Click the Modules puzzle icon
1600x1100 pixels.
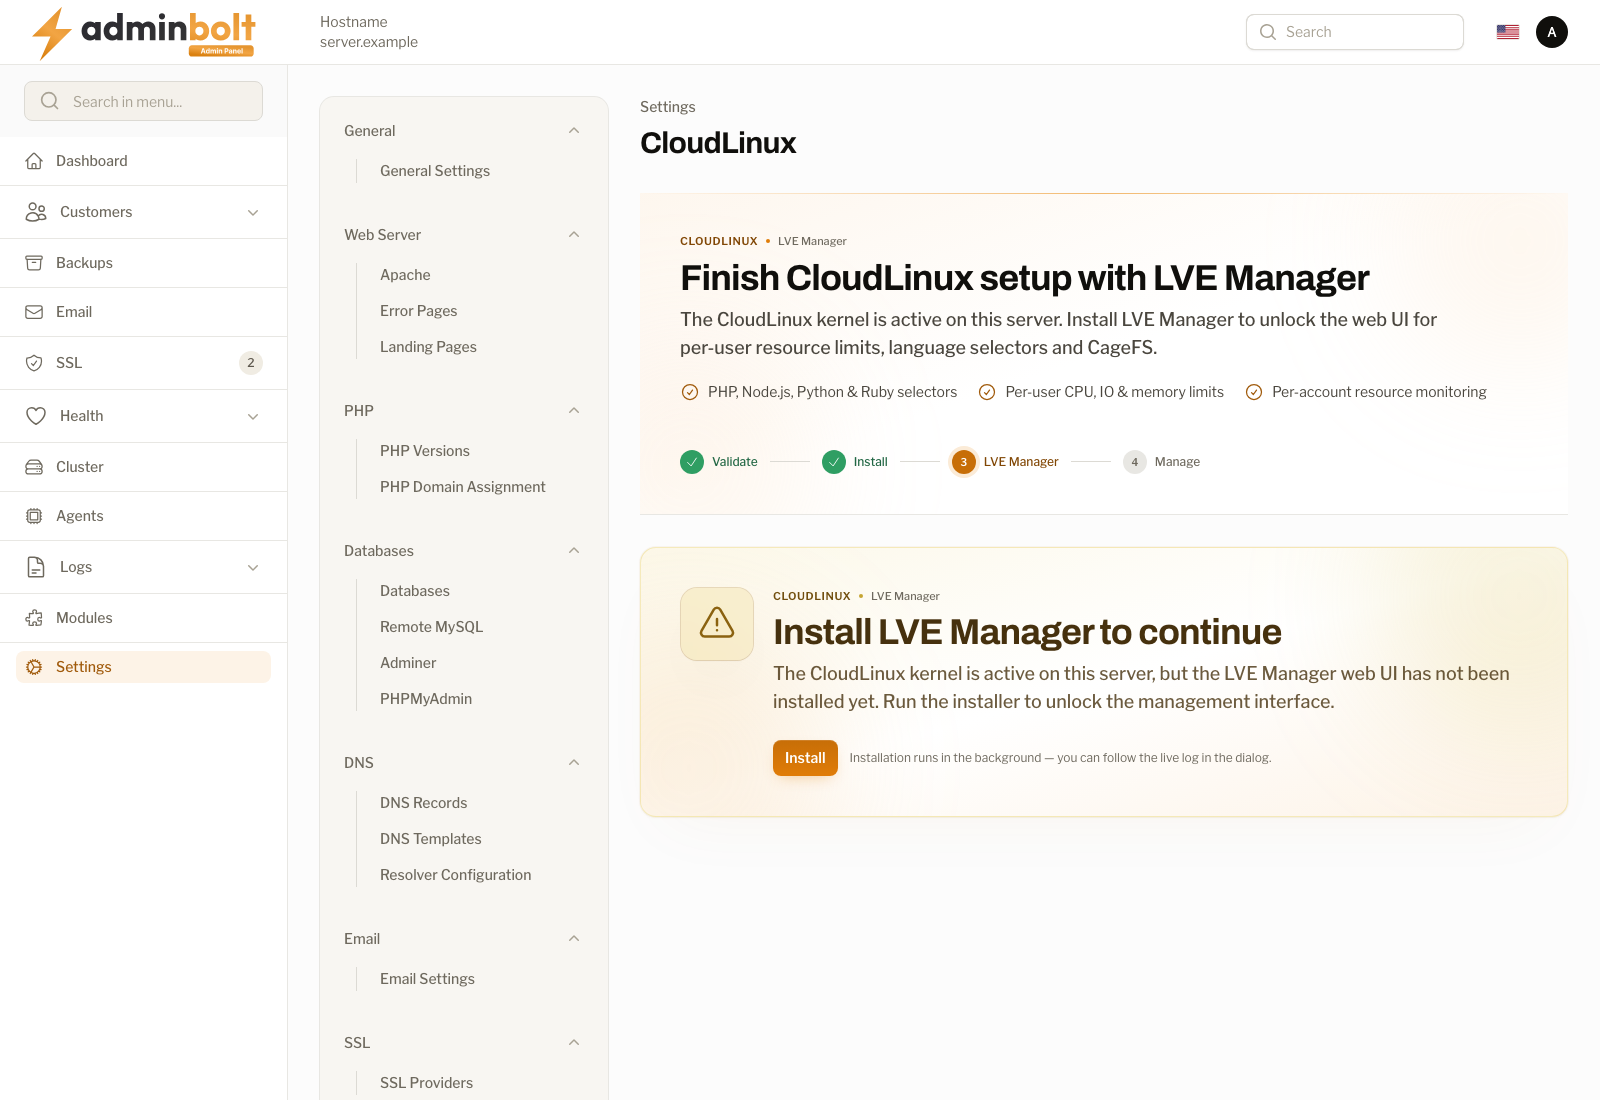34,618
